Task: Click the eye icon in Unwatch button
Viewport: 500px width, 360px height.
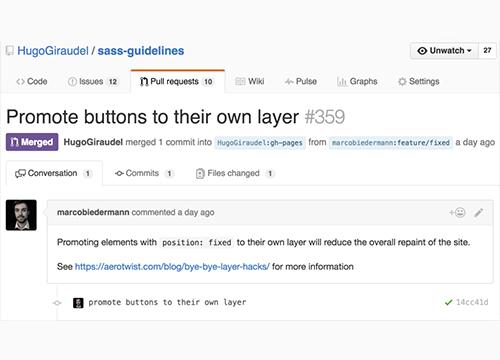Action: click(422, 51)
